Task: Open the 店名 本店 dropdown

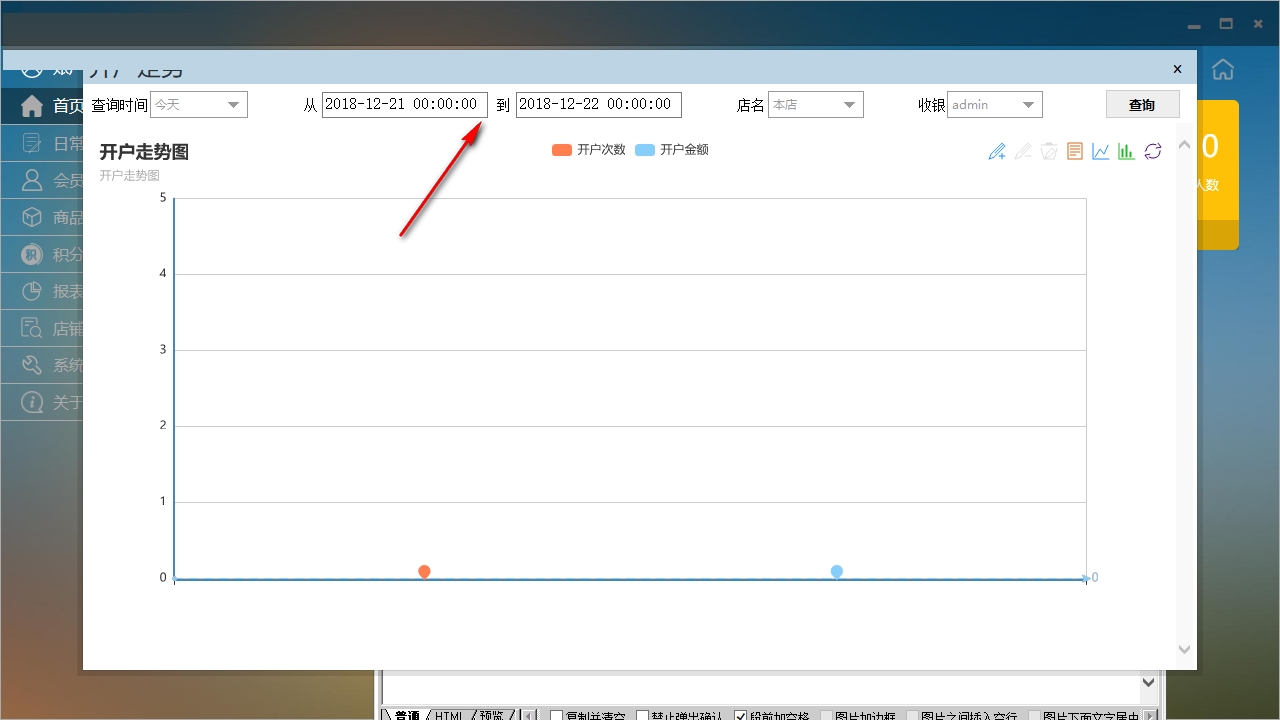Action: pyautogui.click(x=816, y=104)
